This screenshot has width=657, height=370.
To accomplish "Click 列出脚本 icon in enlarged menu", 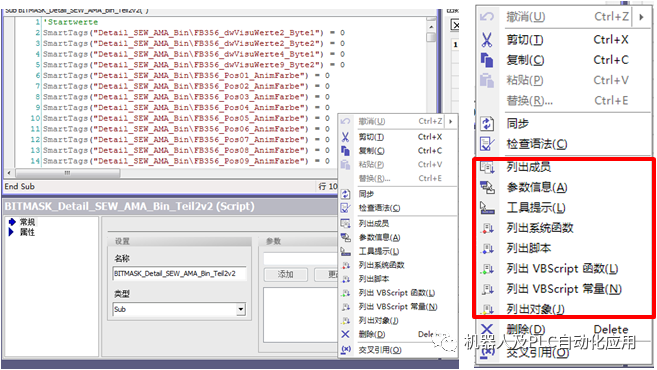I will (x=487, y=248).
